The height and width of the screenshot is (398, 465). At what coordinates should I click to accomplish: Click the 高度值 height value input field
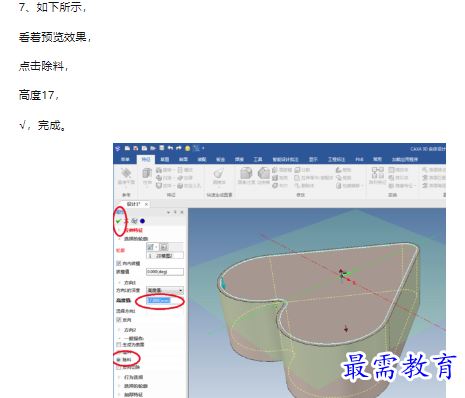165,301
